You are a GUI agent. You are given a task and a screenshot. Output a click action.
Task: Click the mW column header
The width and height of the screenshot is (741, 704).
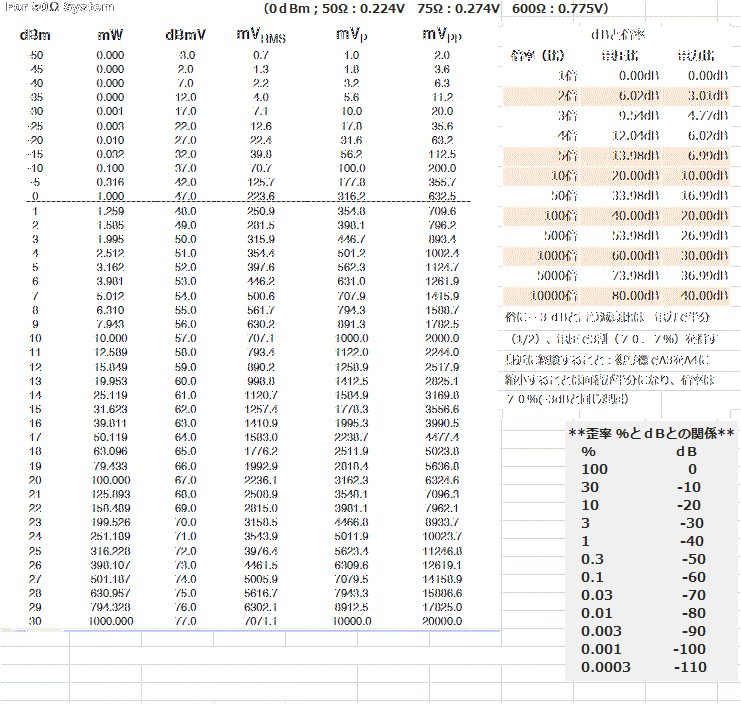pyautogui.click(x=110, y=35)
